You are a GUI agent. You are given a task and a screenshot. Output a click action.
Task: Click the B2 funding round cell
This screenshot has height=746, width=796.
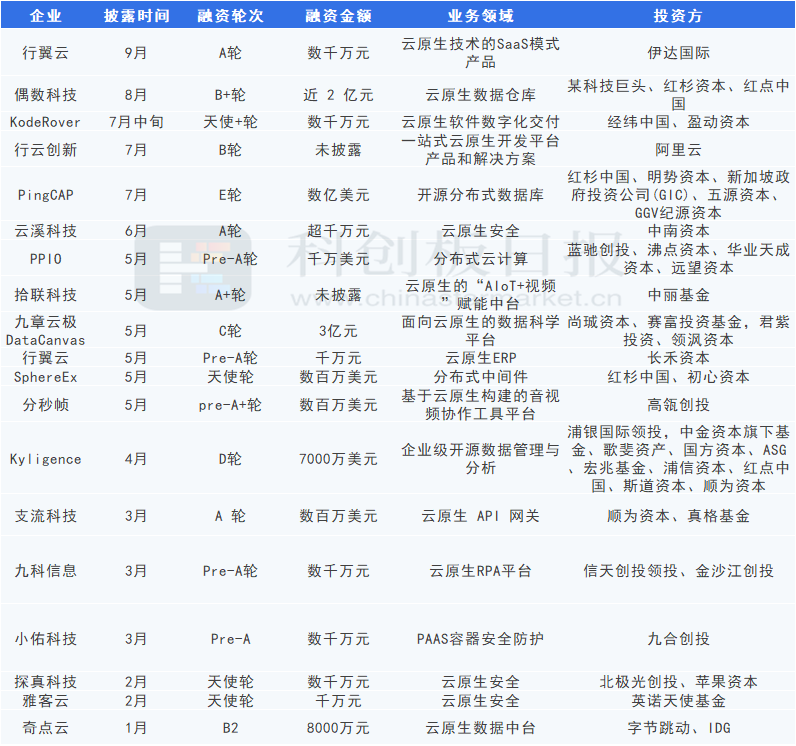pyautogui.click(x=230, y=728)
